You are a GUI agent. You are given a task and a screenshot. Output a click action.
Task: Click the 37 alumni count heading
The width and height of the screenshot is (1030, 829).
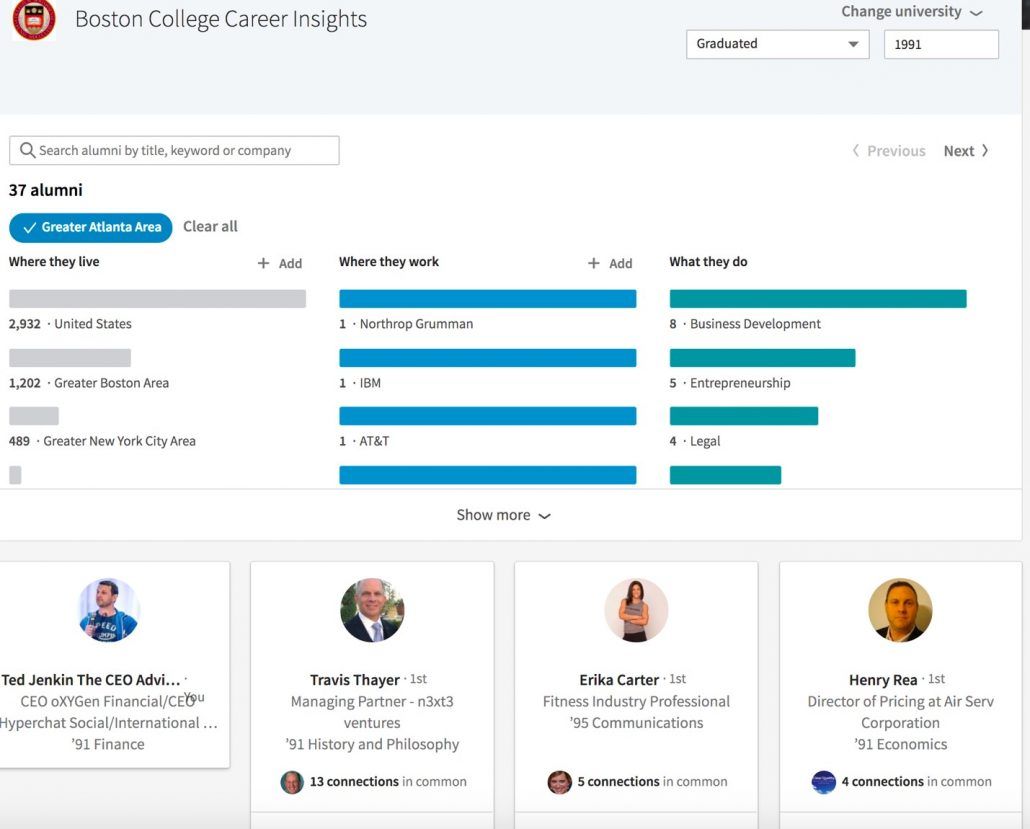tap(45, 190)
